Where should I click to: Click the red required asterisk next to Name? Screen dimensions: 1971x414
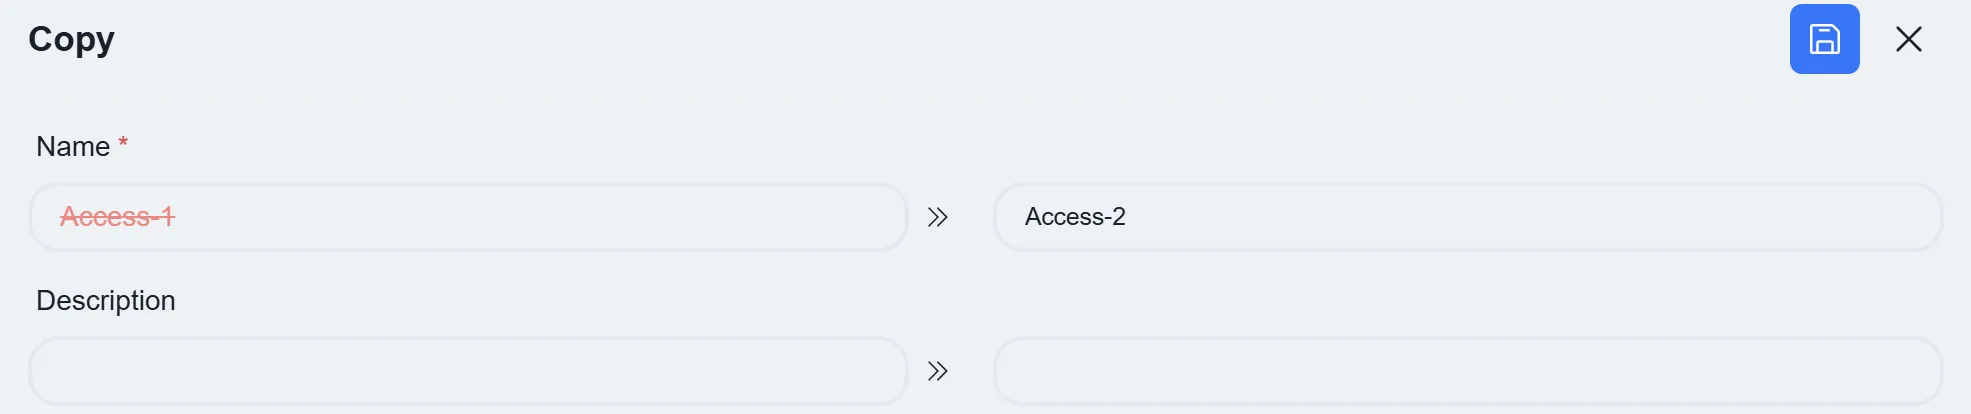(x=123, y=143)
